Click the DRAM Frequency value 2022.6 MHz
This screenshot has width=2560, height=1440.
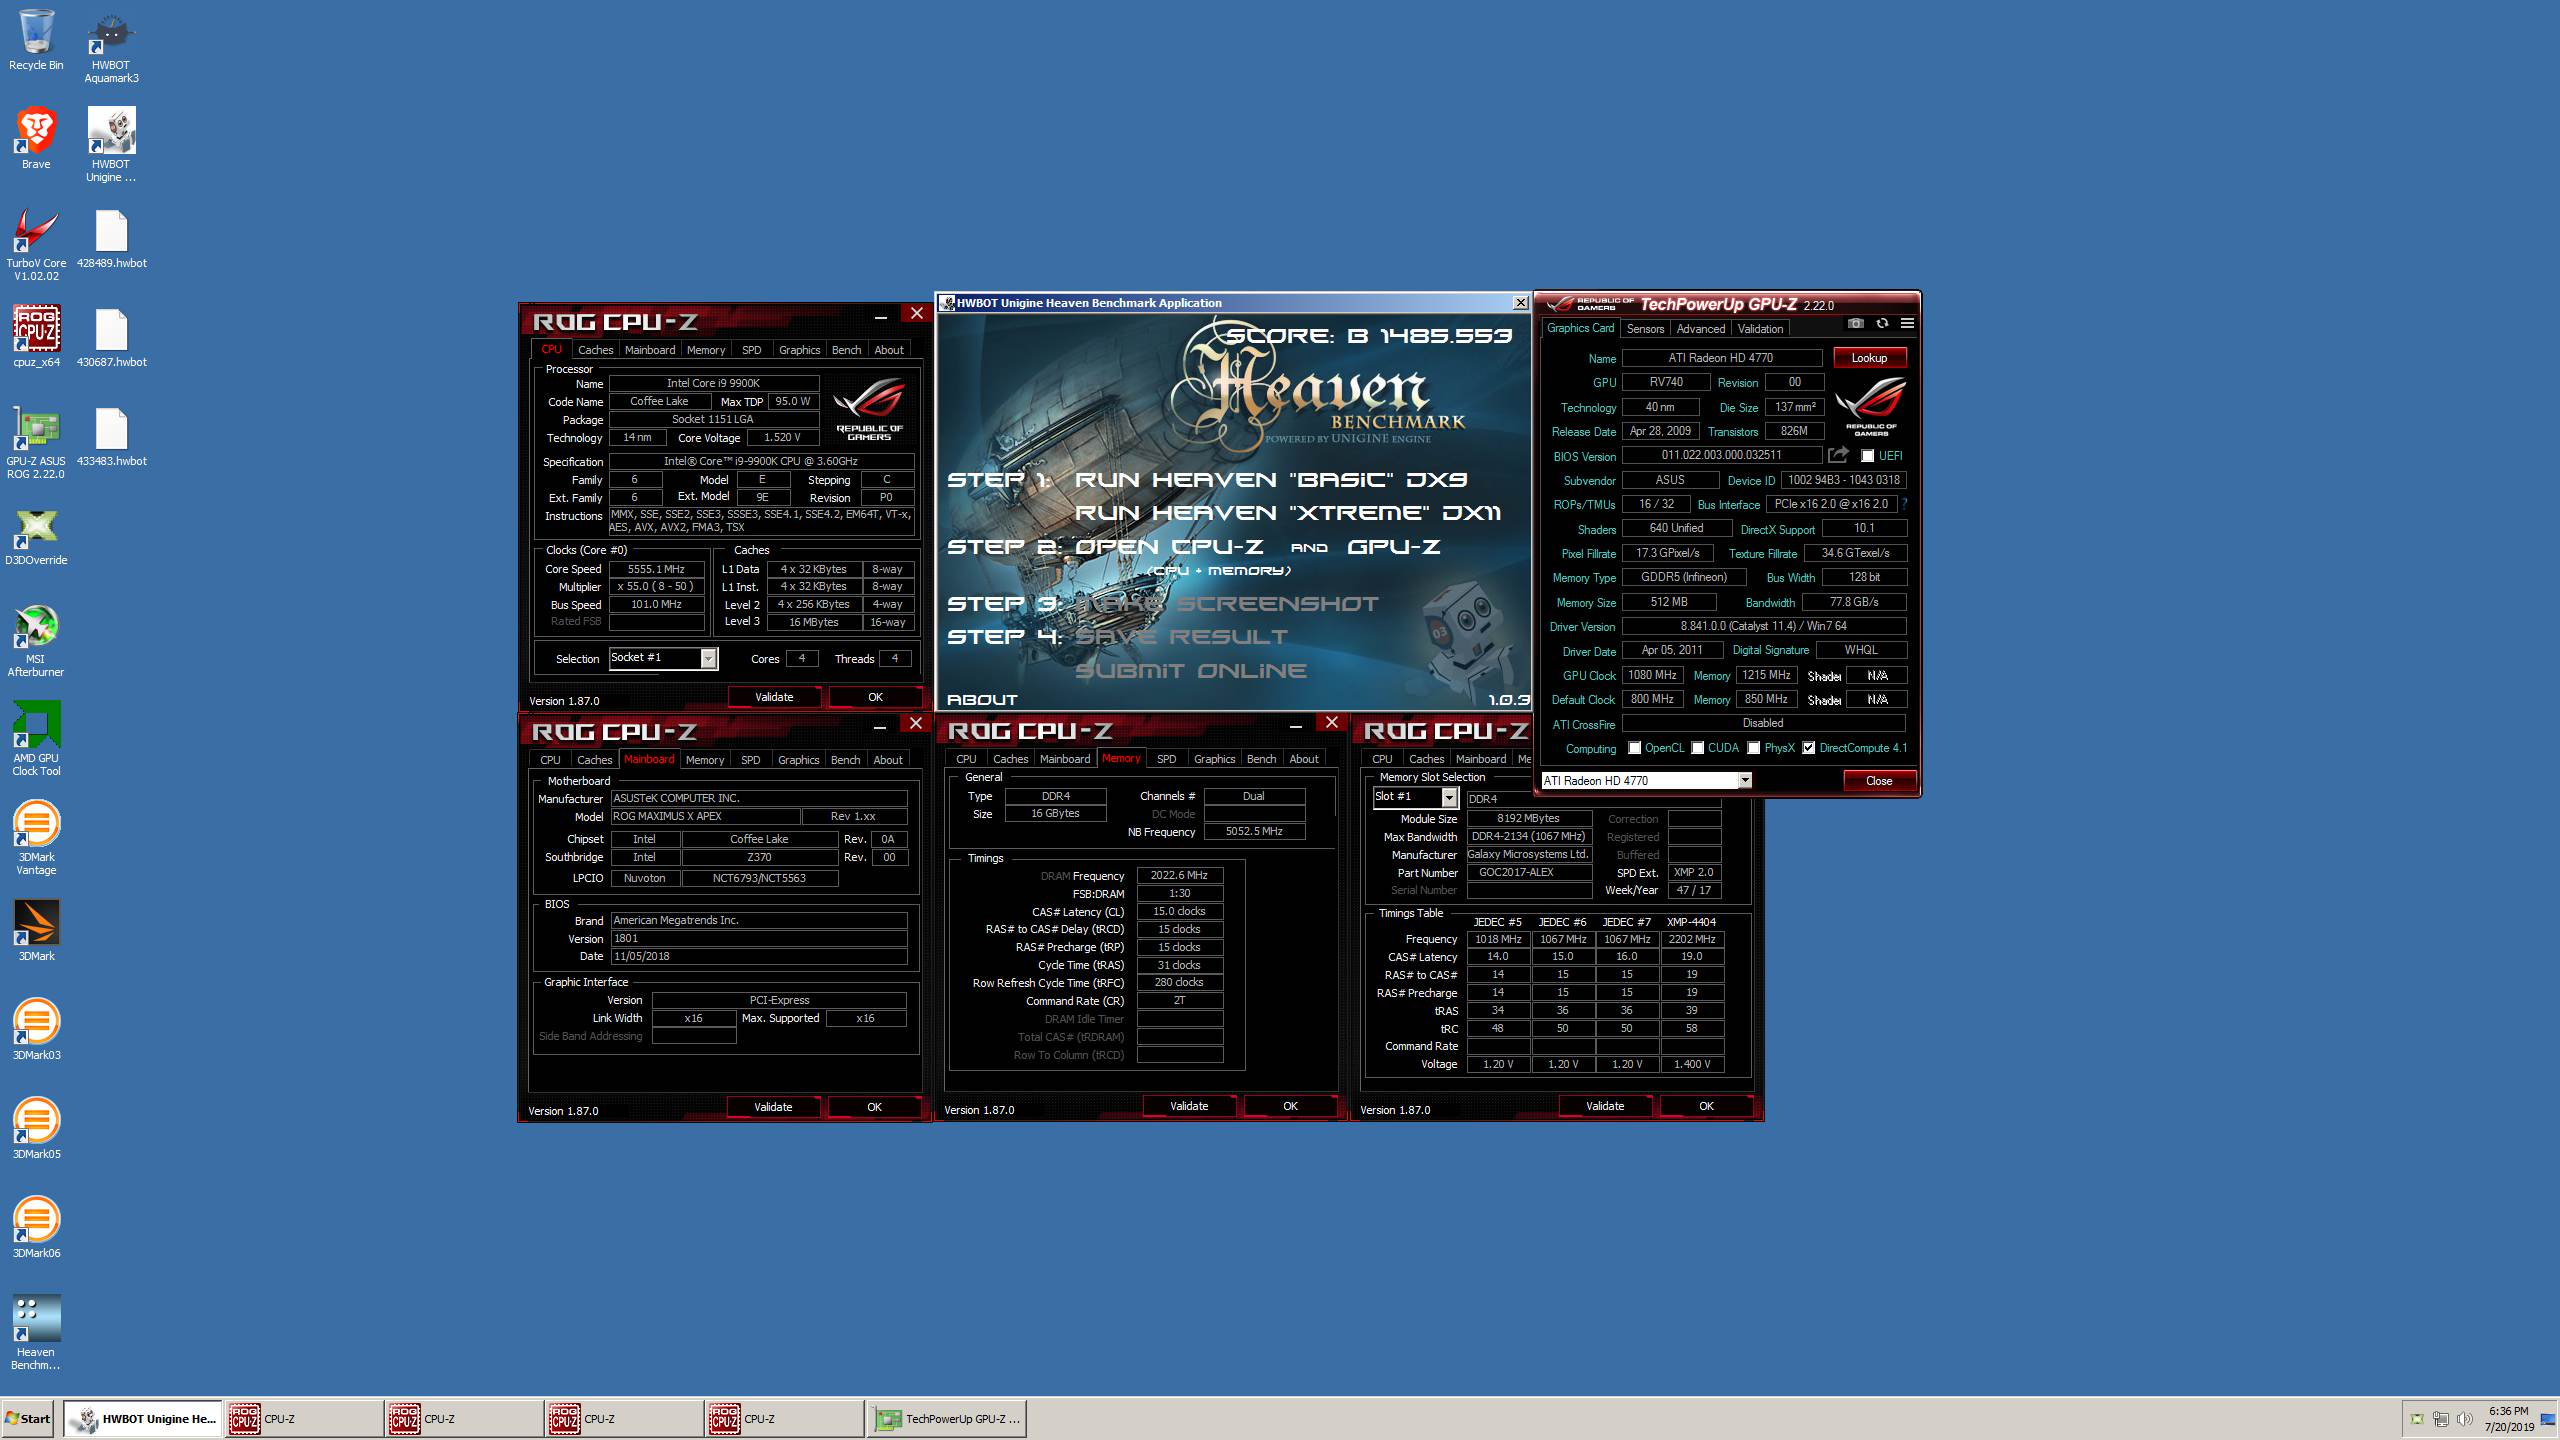coord(1179,876)
